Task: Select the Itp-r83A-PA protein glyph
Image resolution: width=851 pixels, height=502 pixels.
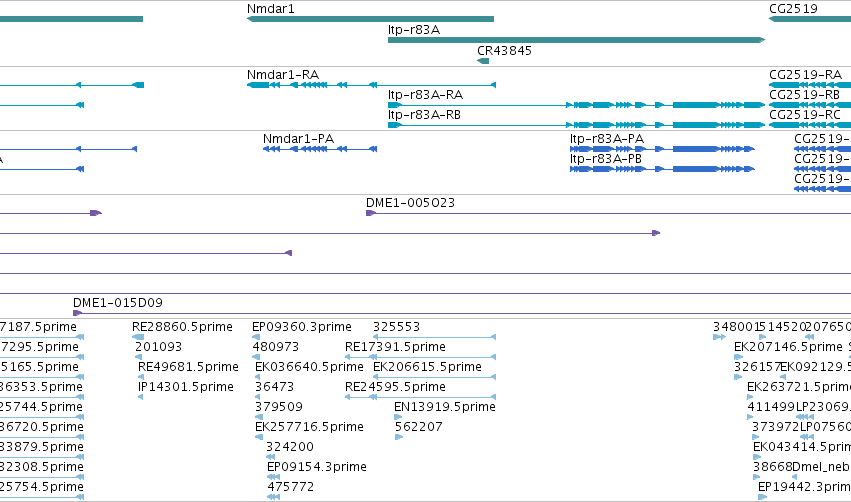Action: click(x=662, y=149)
